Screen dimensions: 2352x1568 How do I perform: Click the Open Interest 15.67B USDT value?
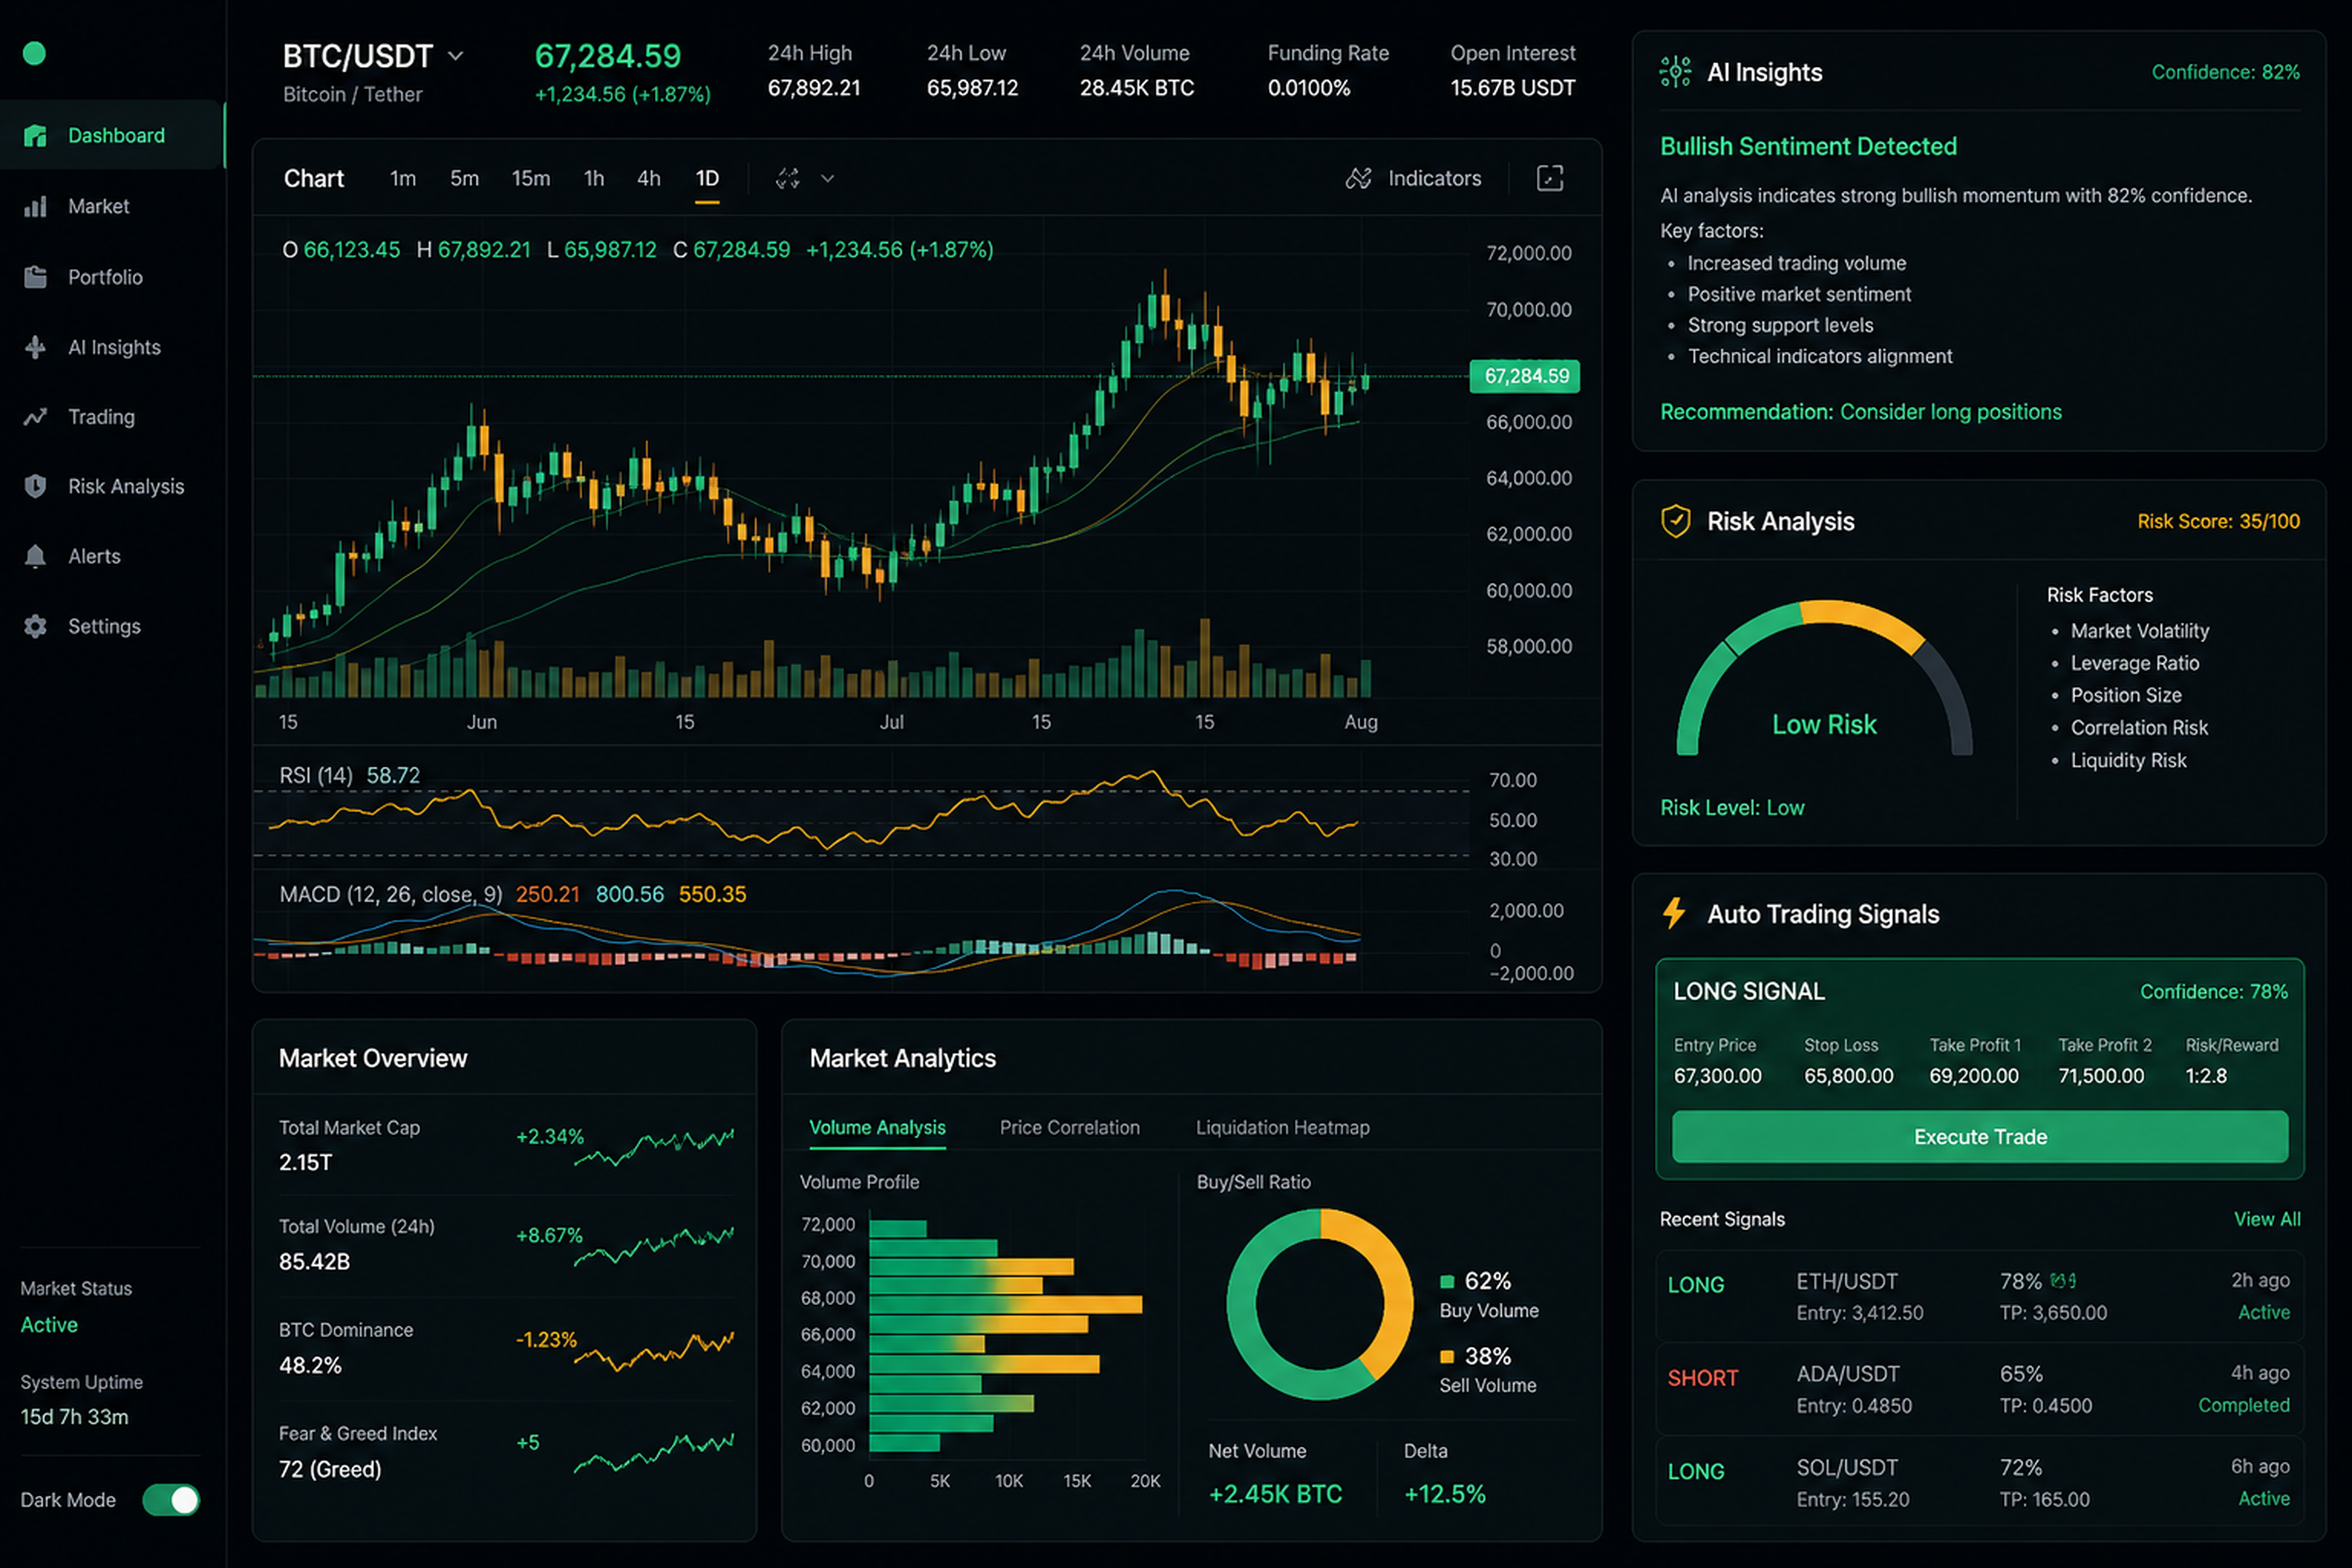pos(1513,88)
